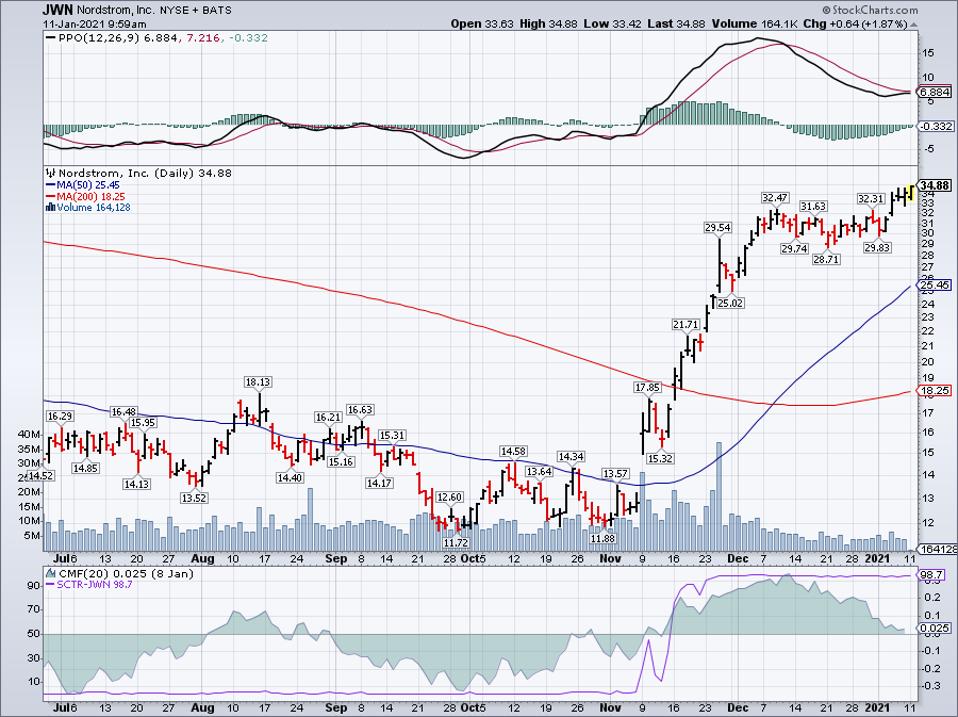Click the green -0.332 value in PPO legend
Viewport: 958px width, 717px height.
point(248,38)
